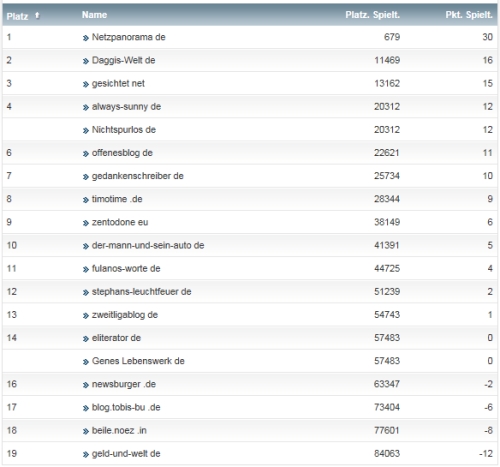
Task: Click the arrow icon before timotime .de
Action: point(86,200)
